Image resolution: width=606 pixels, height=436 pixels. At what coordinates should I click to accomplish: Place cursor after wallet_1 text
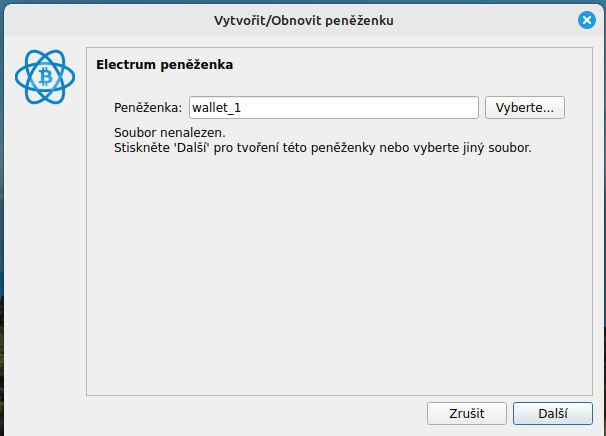pos(242,107)
